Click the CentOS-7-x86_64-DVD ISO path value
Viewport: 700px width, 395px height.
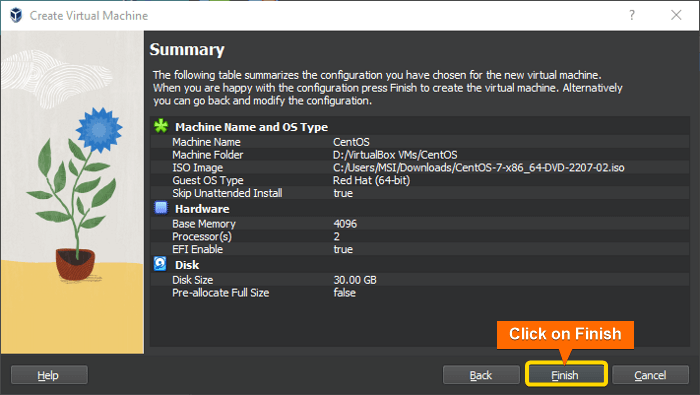pyautogui.click(x=479, y=167)
